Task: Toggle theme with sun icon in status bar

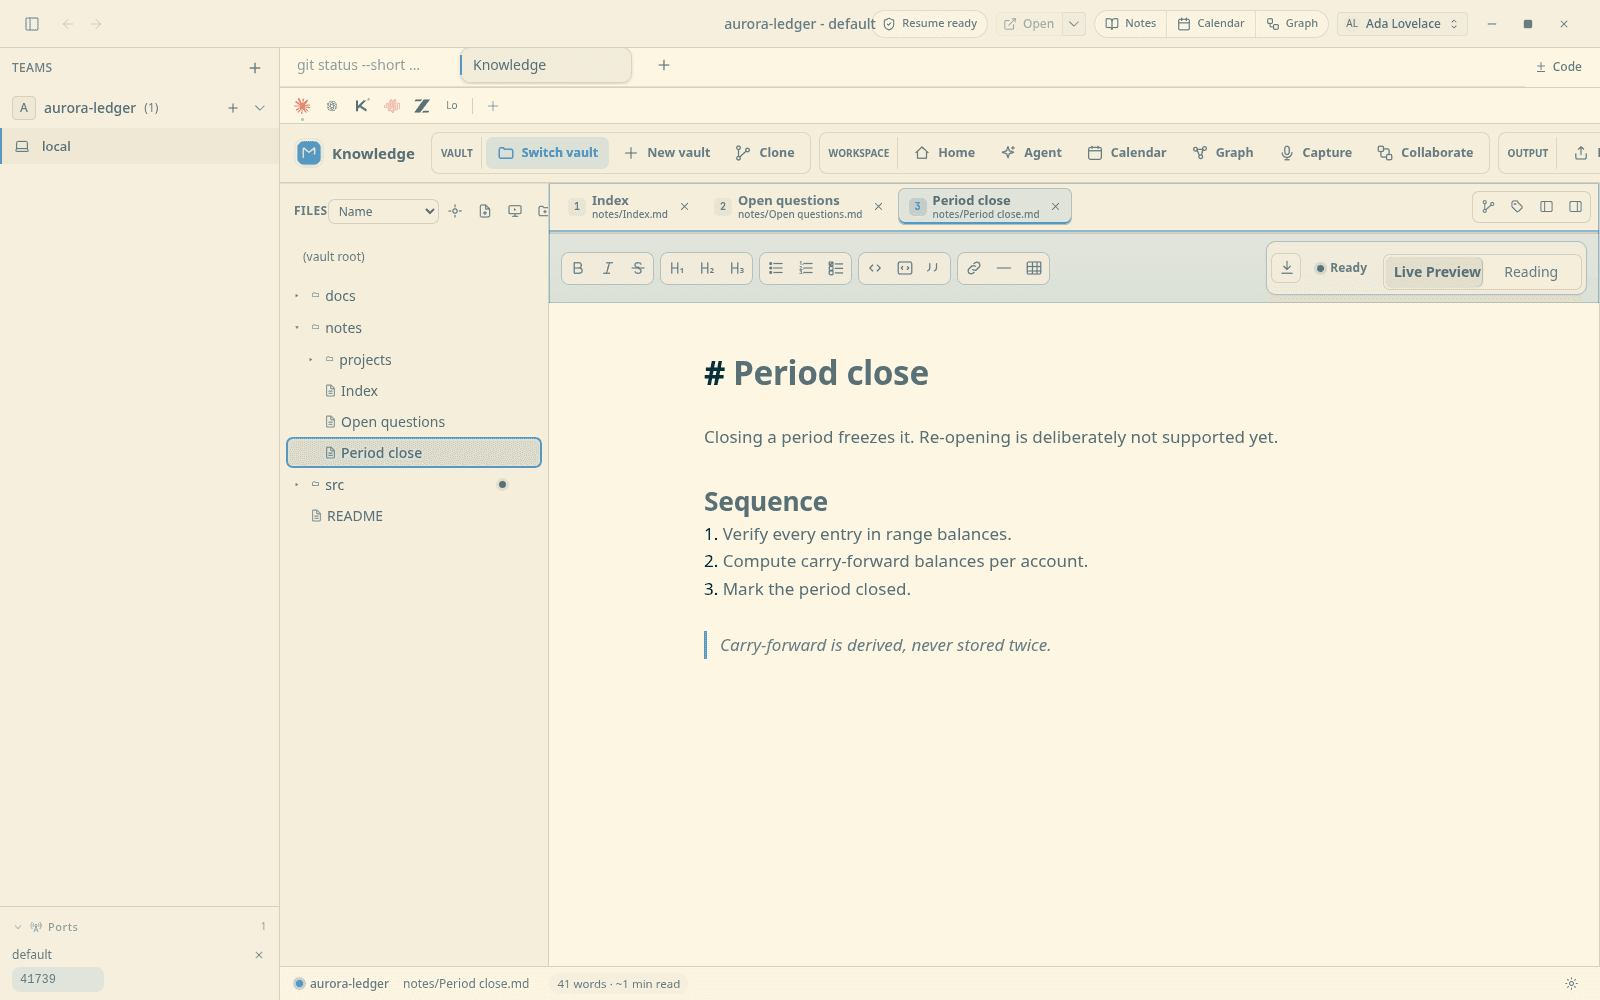Action: 1571,984
